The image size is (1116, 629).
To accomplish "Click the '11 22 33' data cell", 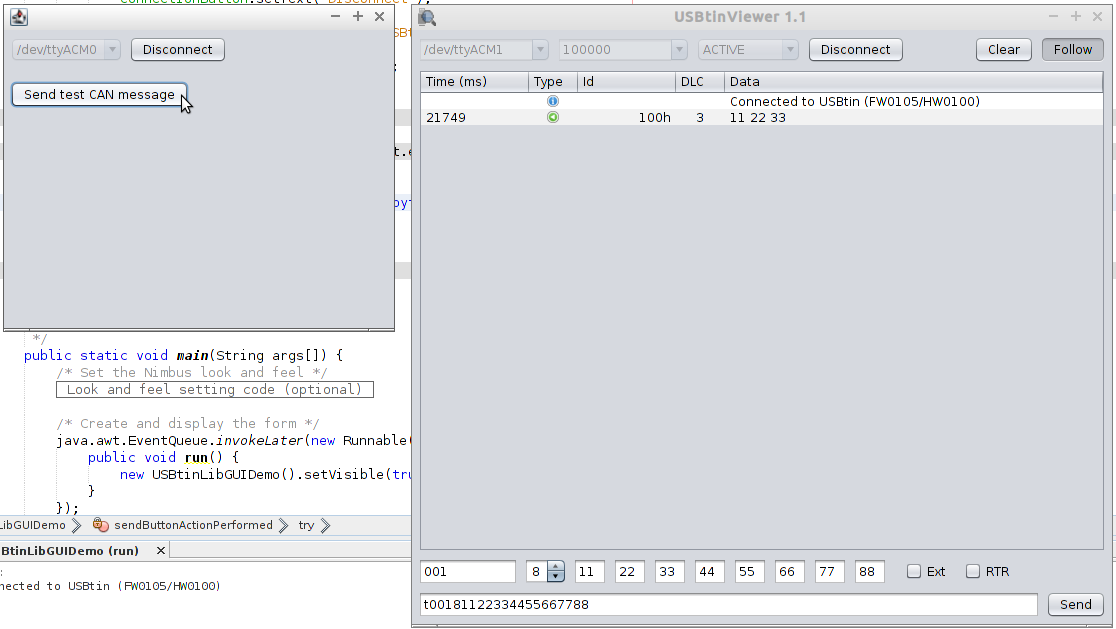I will 758,118.
